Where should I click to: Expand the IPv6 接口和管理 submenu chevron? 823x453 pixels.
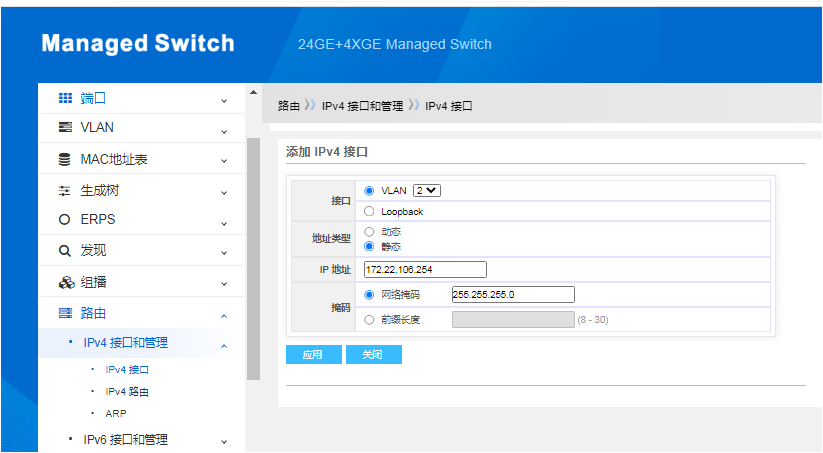[224, 442]
